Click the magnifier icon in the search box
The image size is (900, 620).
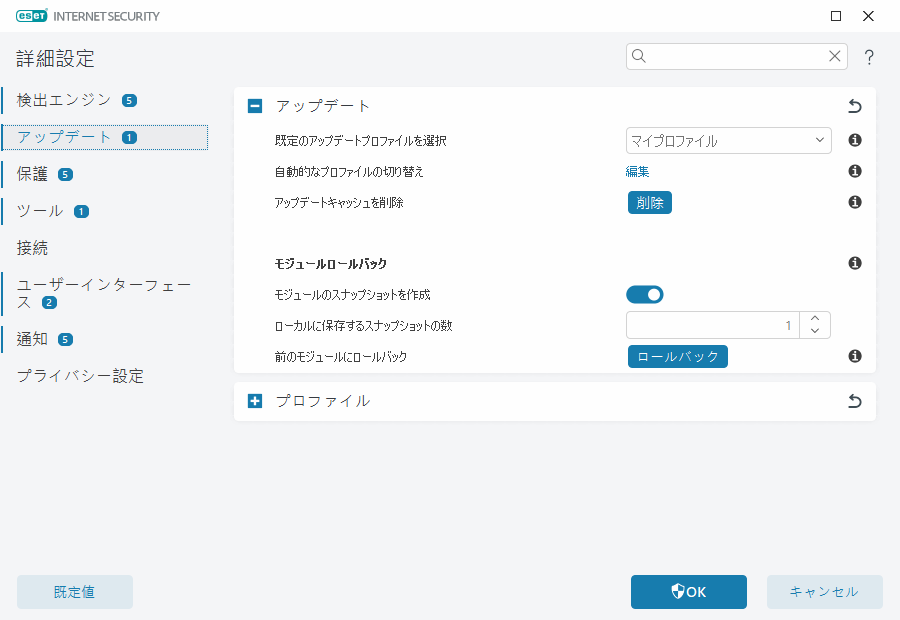639,56
